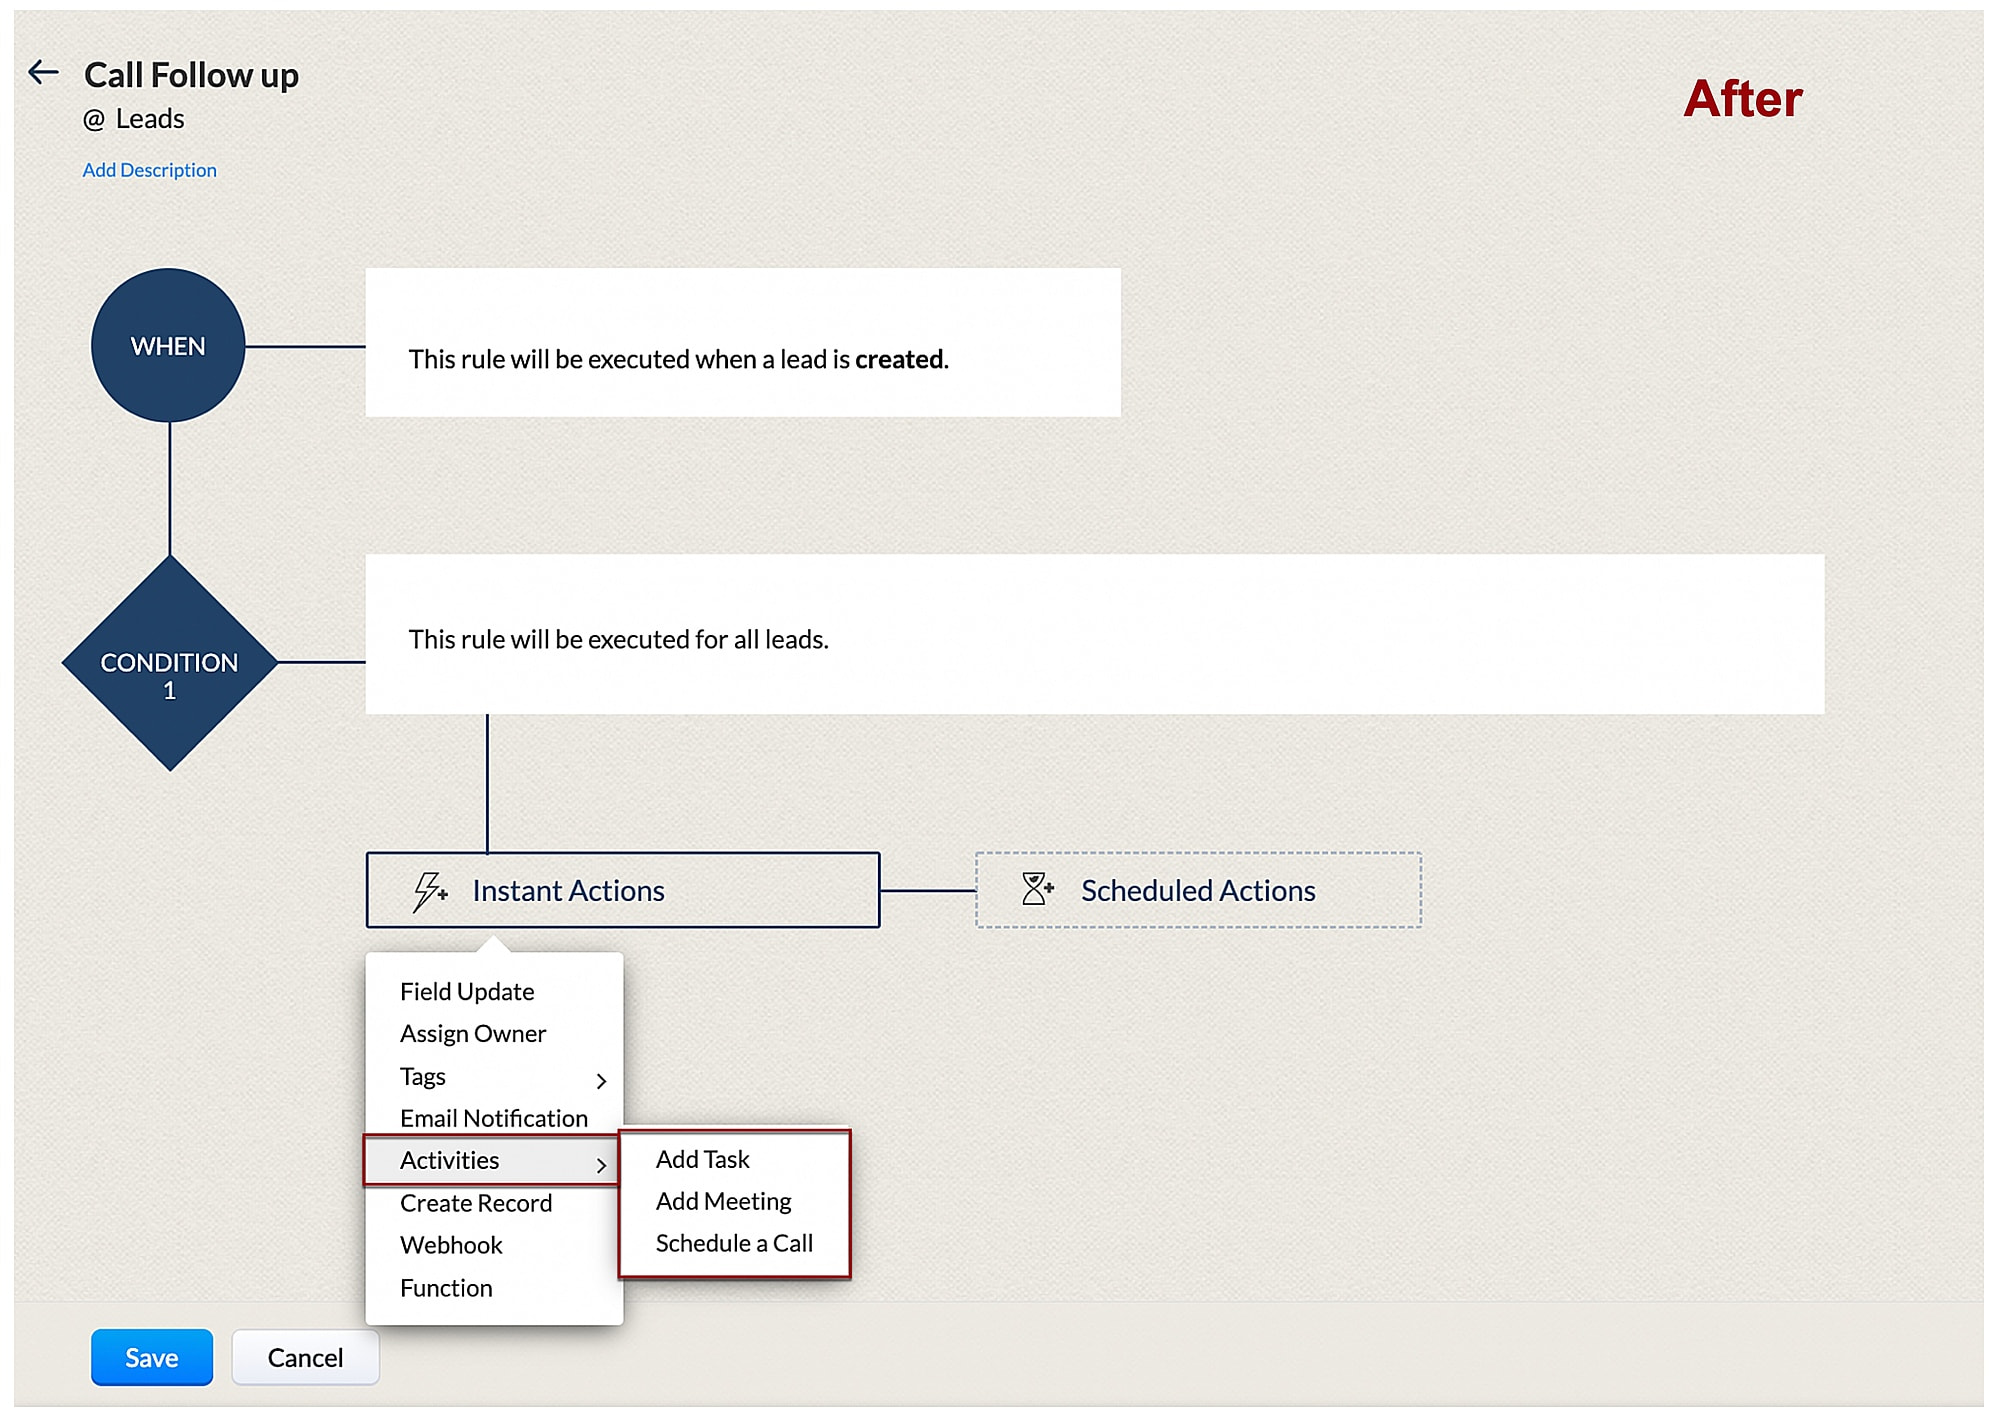Expand the Tags submenu chevron
This screenshot has height=1420, width=2000.
(601, 1080)
